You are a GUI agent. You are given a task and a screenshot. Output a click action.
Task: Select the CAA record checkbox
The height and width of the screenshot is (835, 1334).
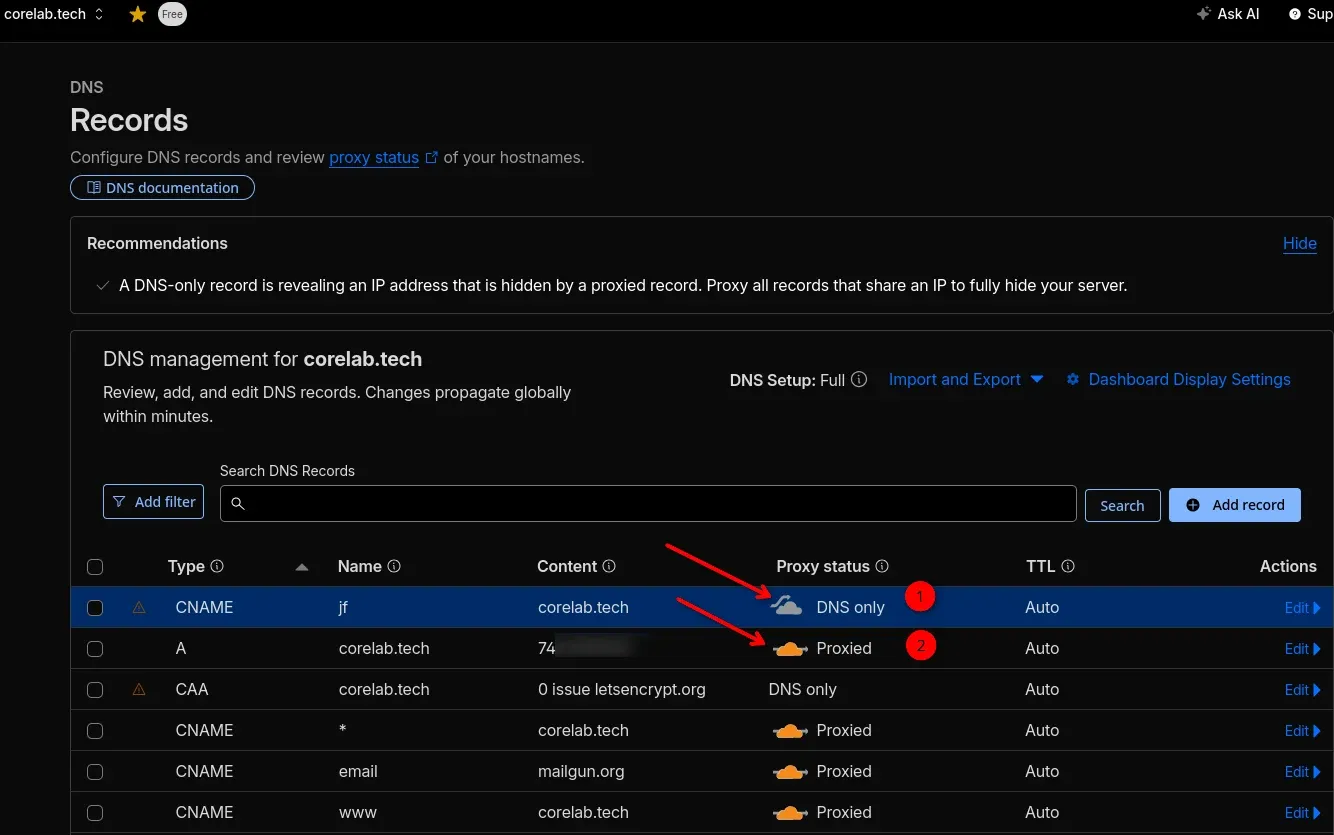point(95,690)
